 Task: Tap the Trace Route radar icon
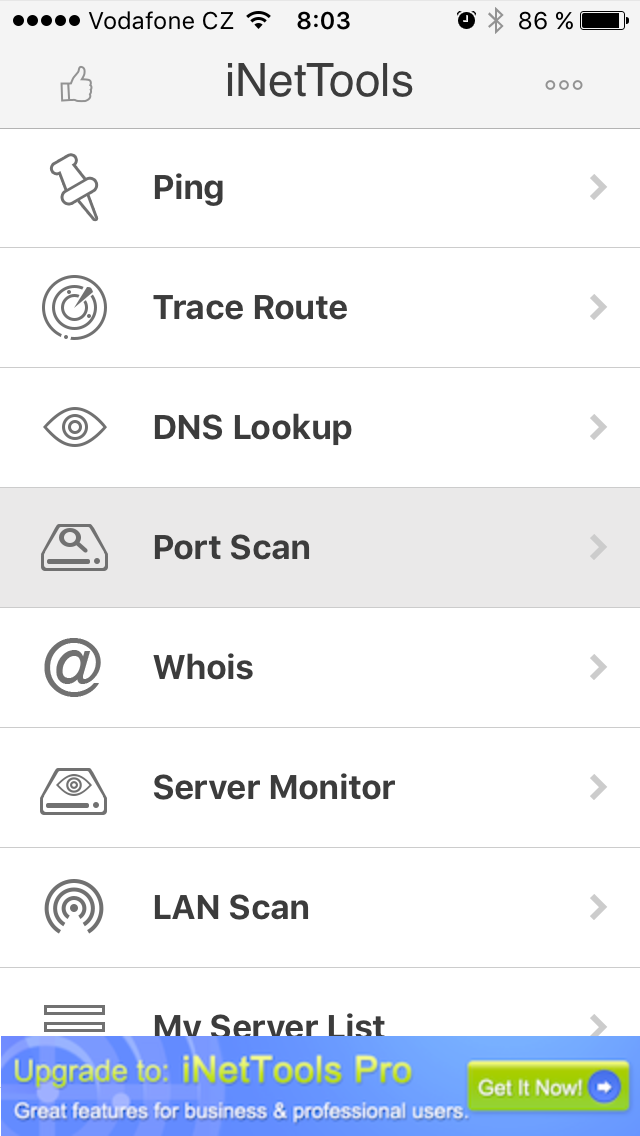pos(75,308)
